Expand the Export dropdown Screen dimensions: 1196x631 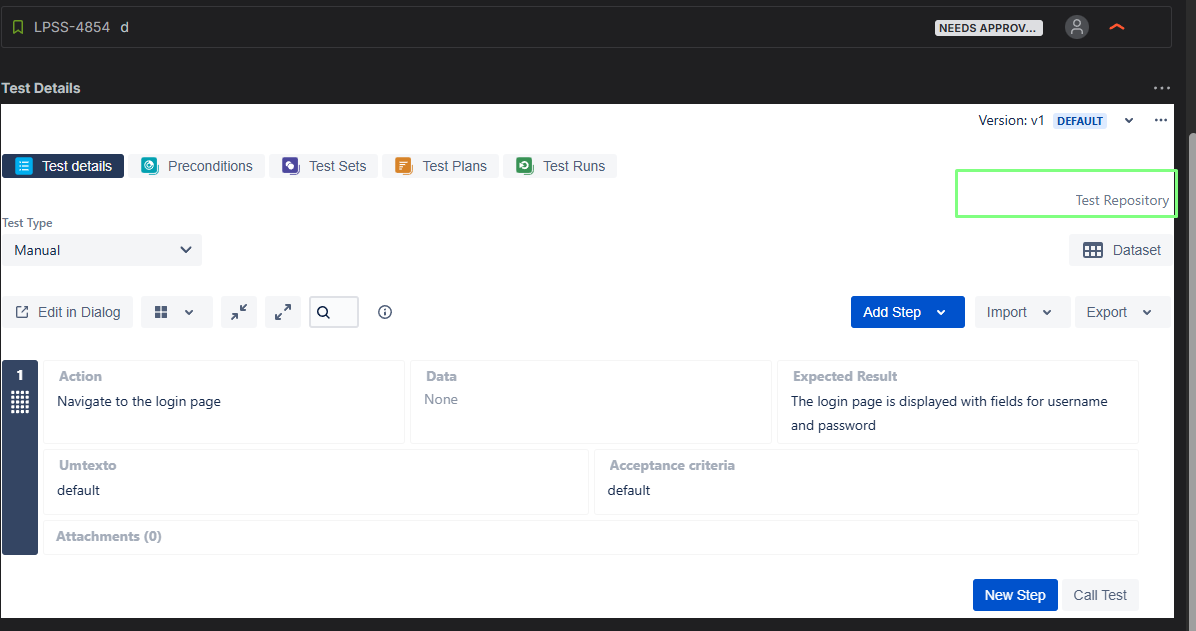tap(1121, 312)
